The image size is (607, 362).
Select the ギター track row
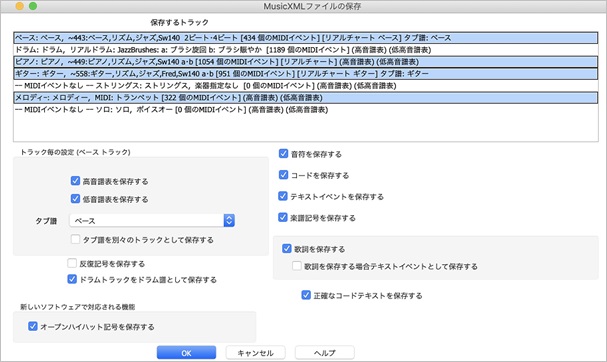tap(306, 74)
